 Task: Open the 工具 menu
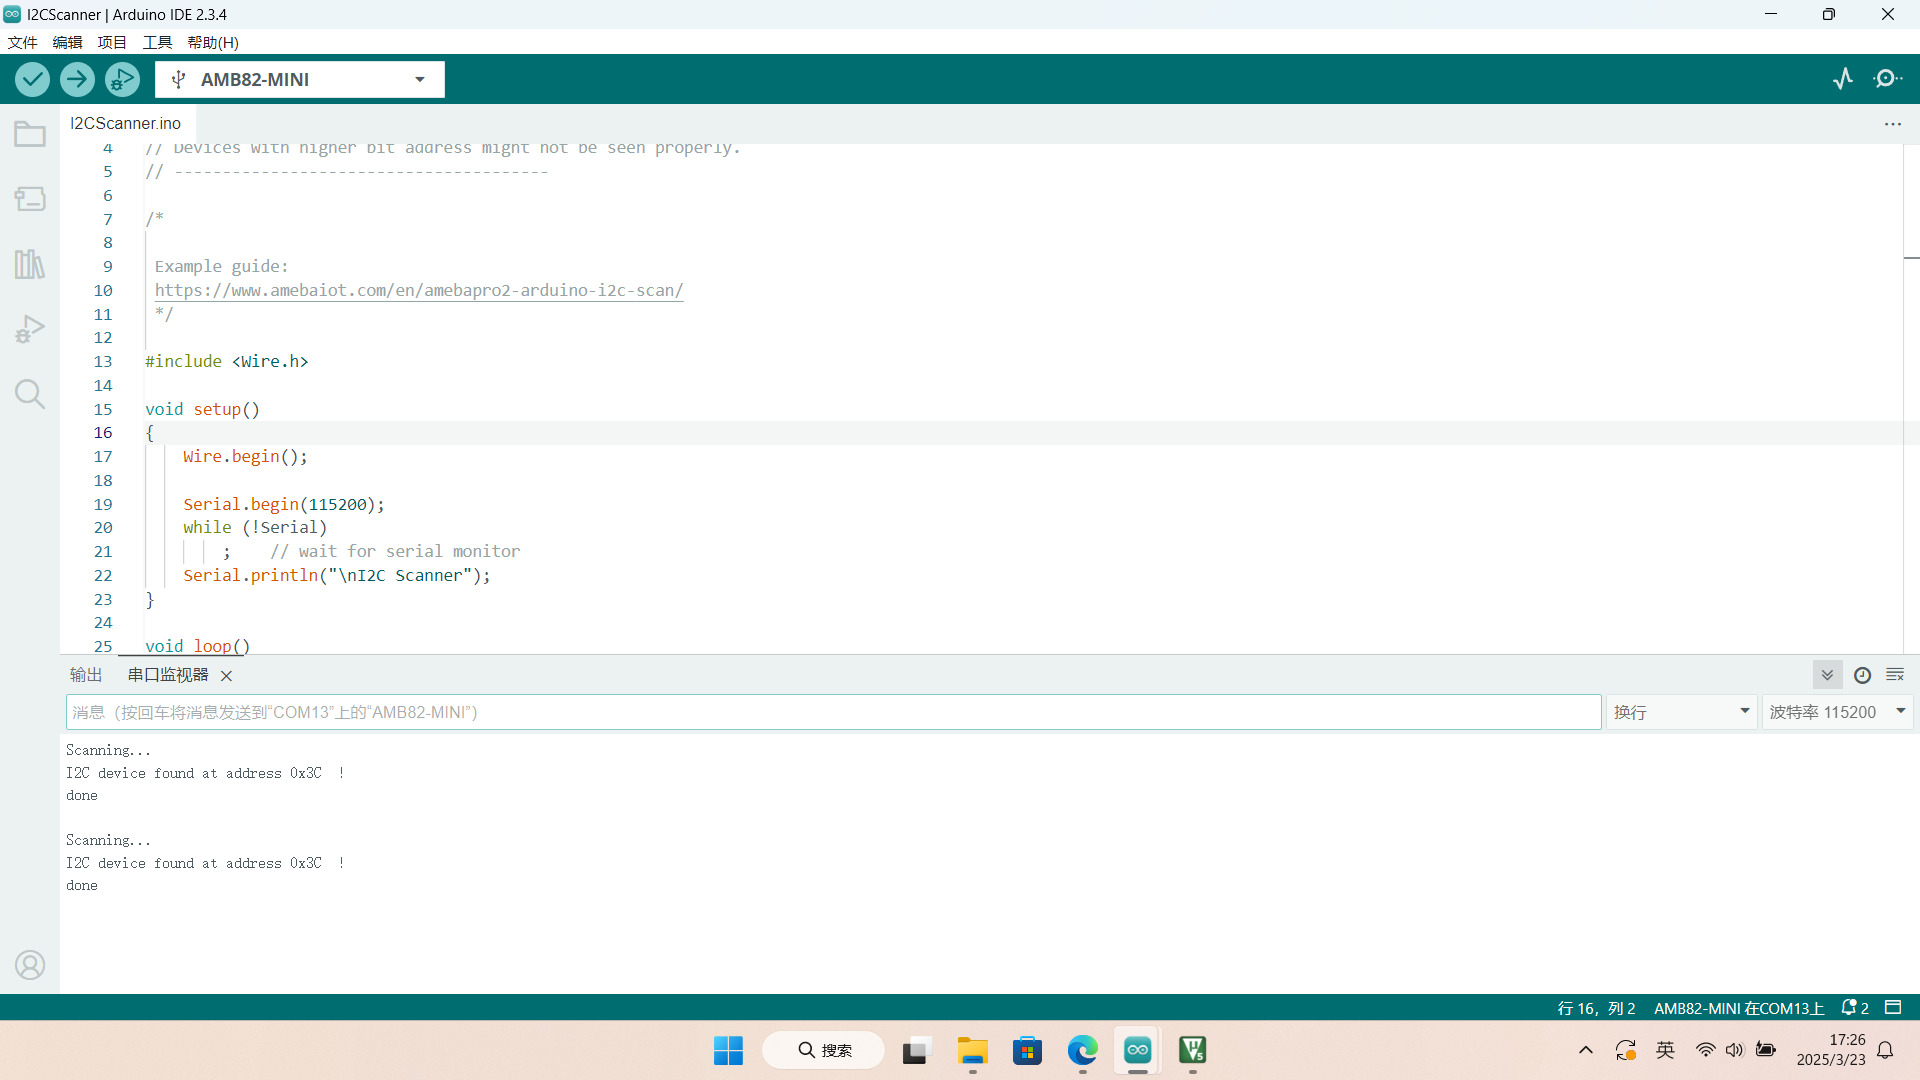[157, 42]
